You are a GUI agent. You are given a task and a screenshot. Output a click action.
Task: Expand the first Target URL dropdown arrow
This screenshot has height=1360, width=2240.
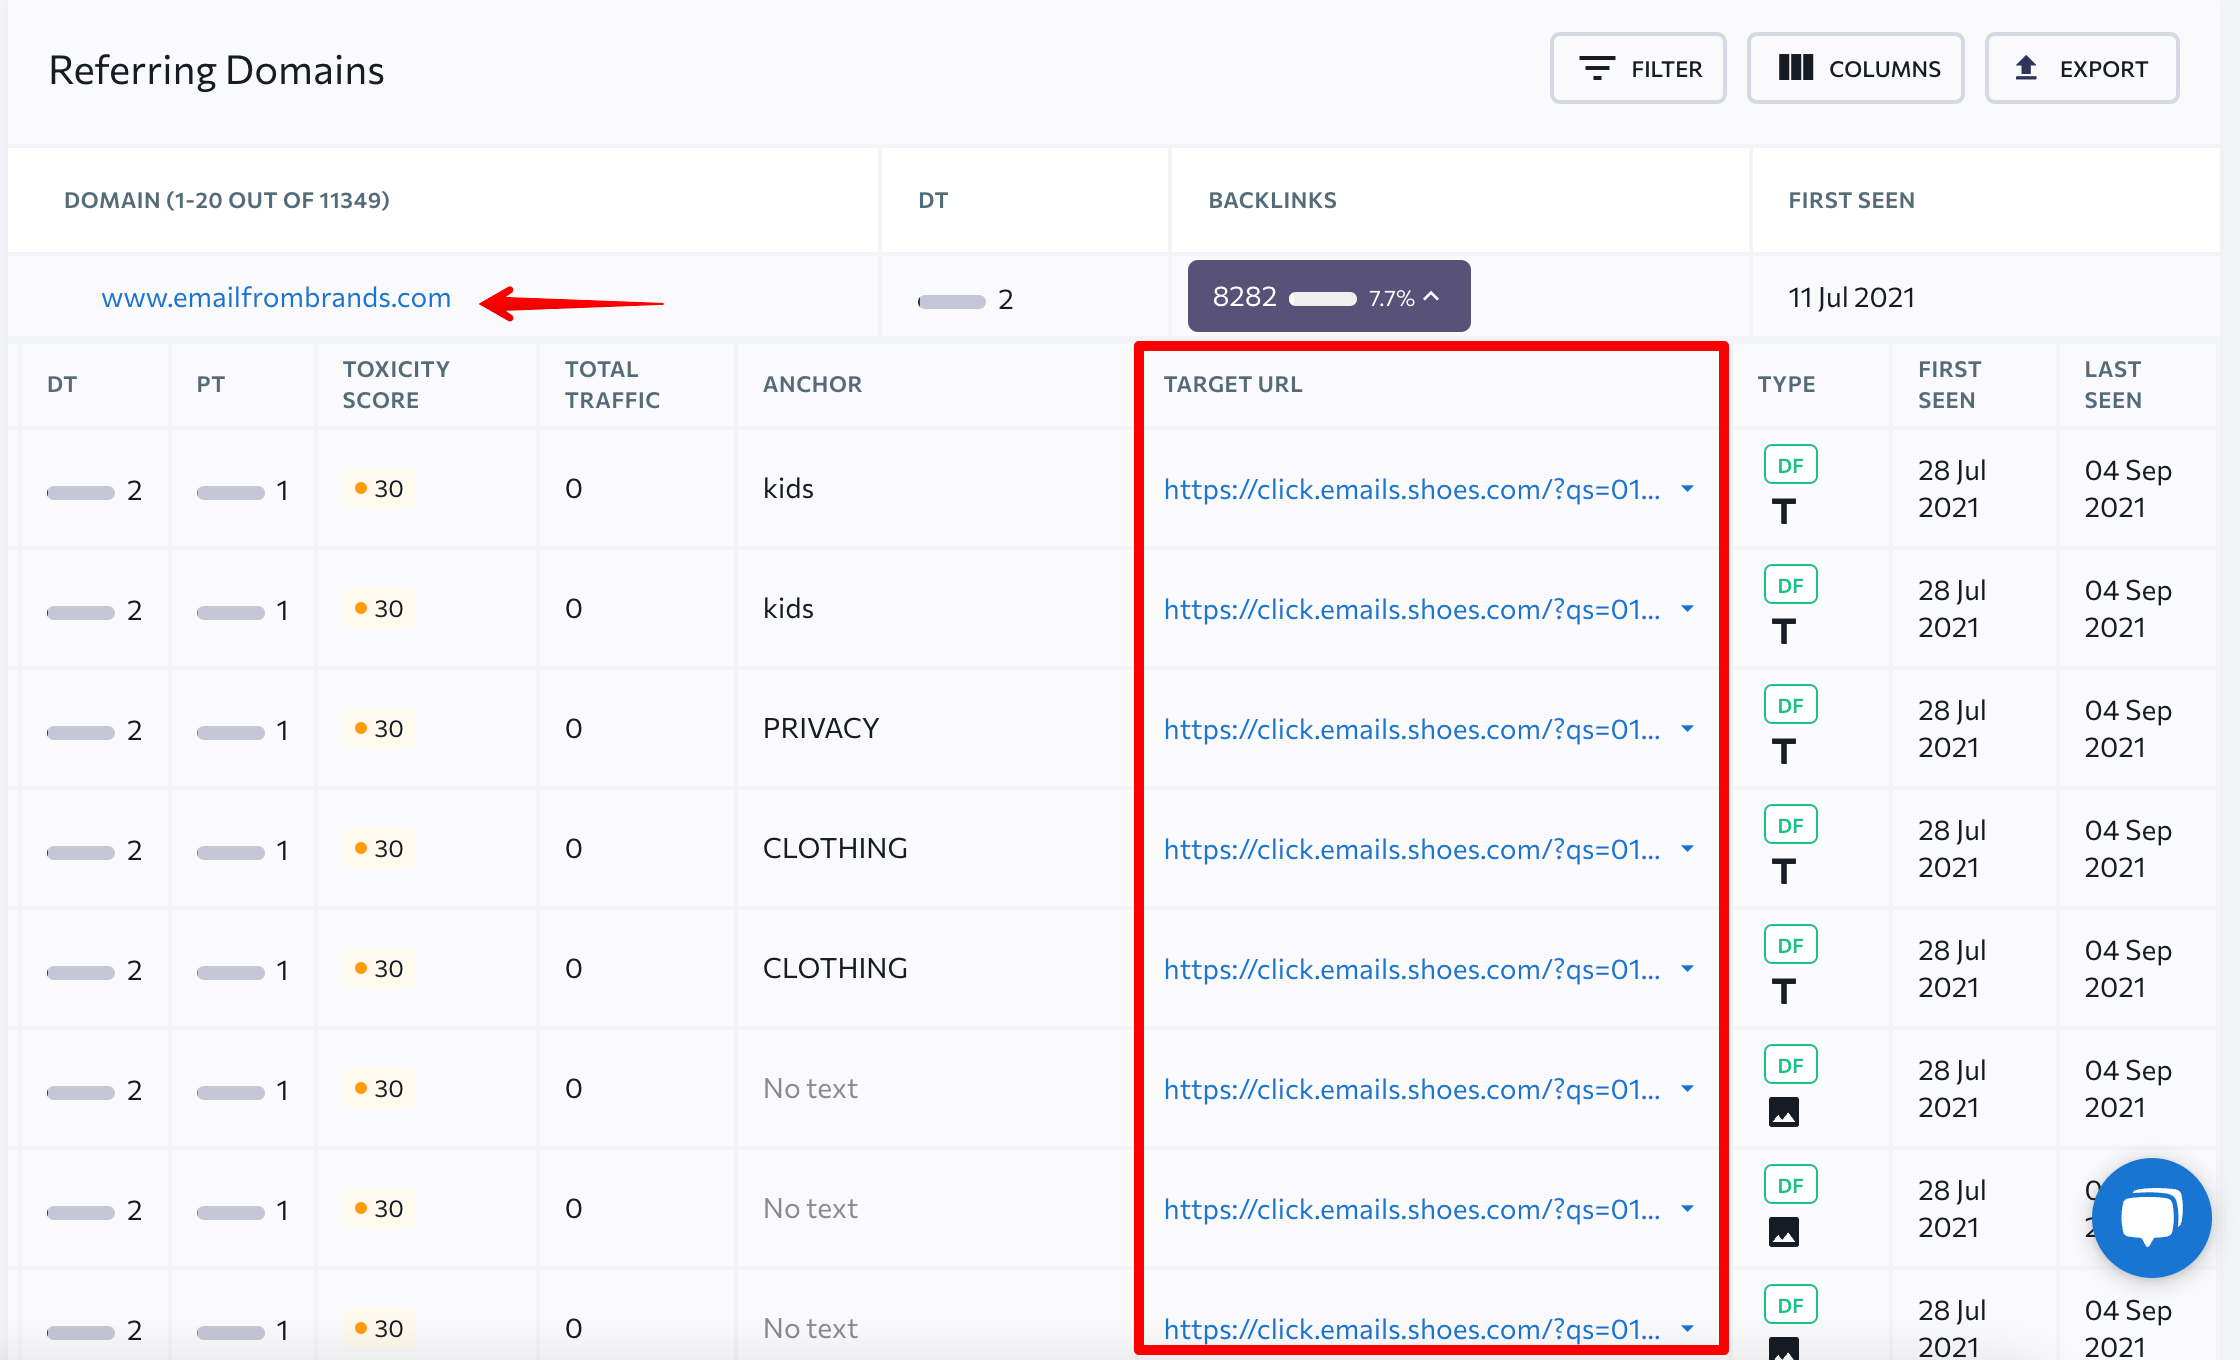1688,490
